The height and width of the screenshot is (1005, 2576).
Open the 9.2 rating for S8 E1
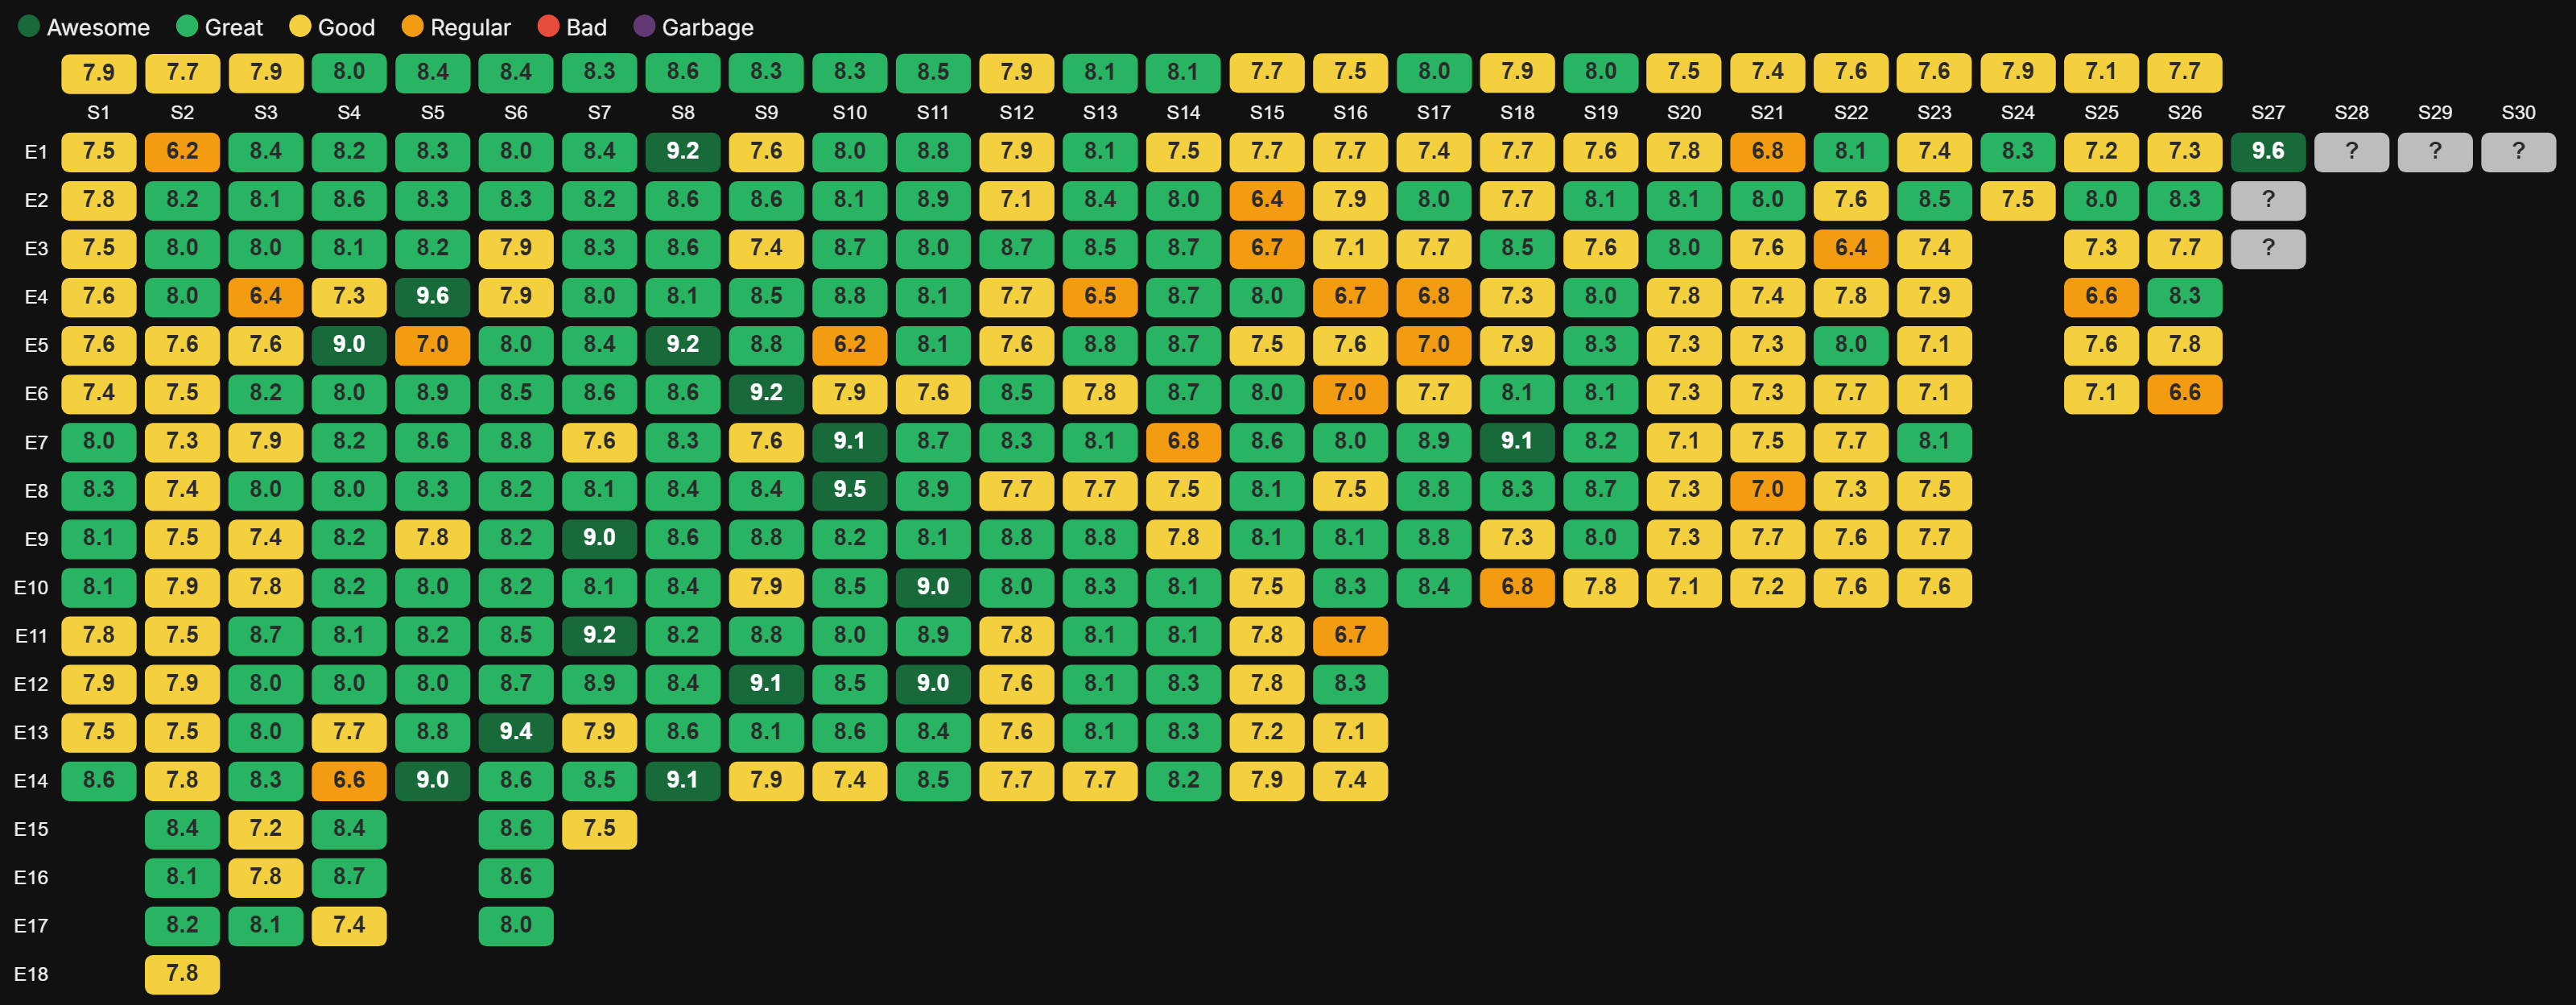point(682,152)
